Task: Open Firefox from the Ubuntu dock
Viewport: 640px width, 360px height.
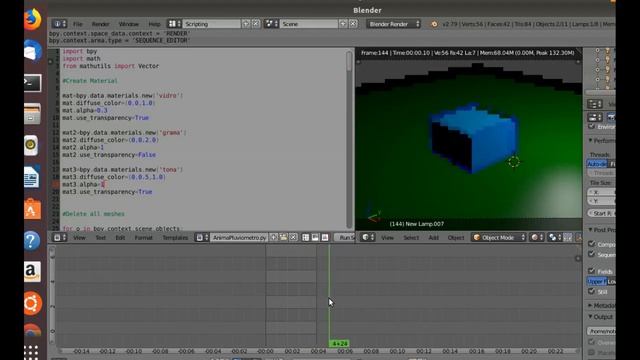Action: click(33, 19)
